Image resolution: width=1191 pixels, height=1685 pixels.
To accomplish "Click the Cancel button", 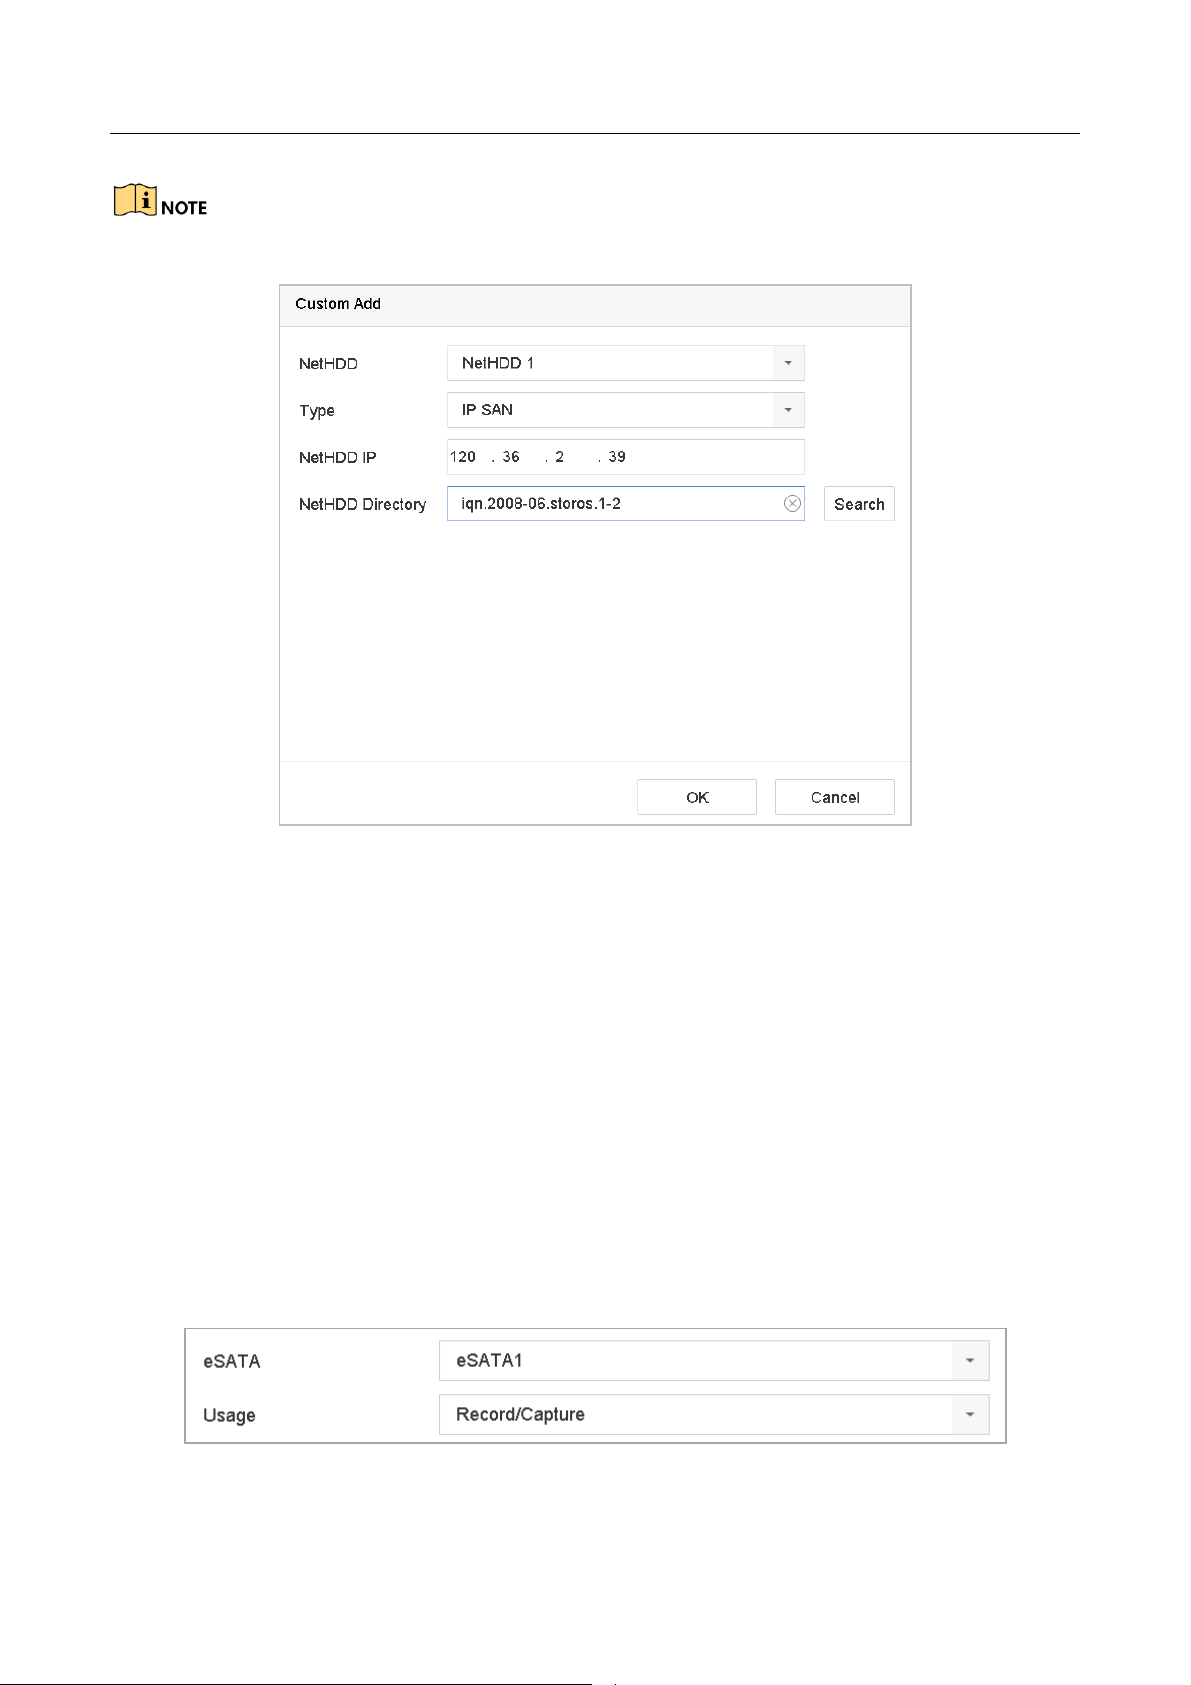I will [835, 797].
